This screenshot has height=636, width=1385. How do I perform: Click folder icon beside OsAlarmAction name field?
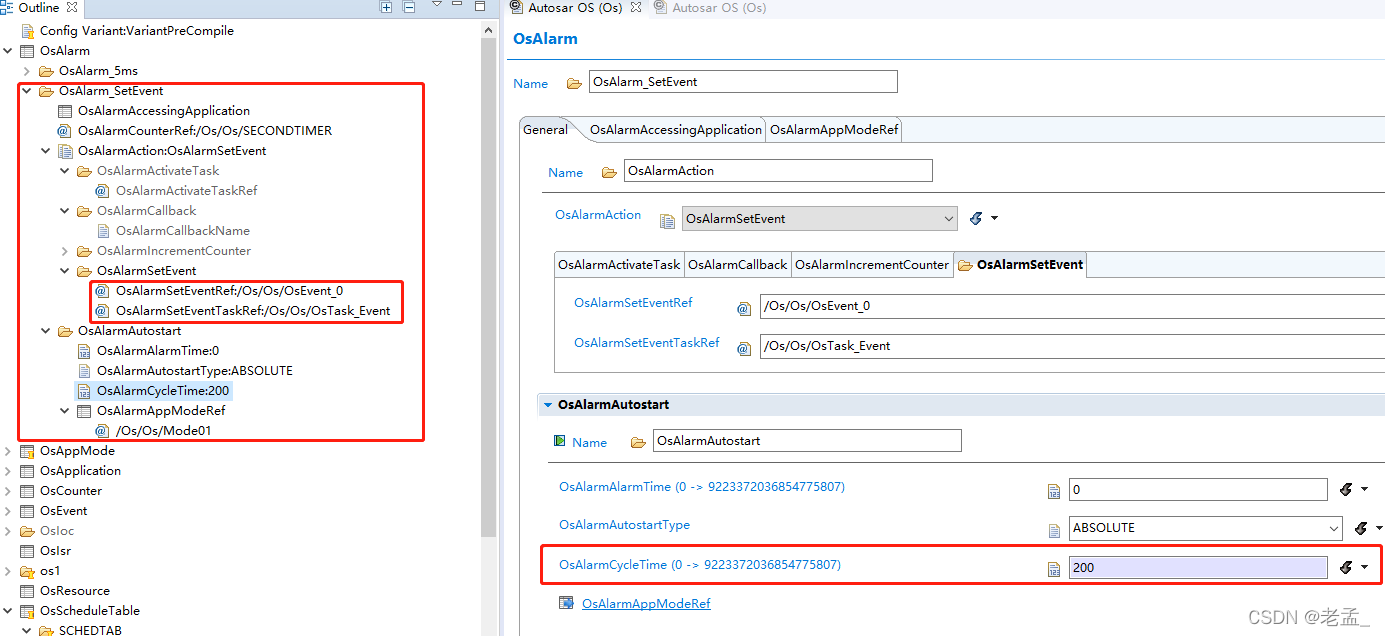(609, 172)
